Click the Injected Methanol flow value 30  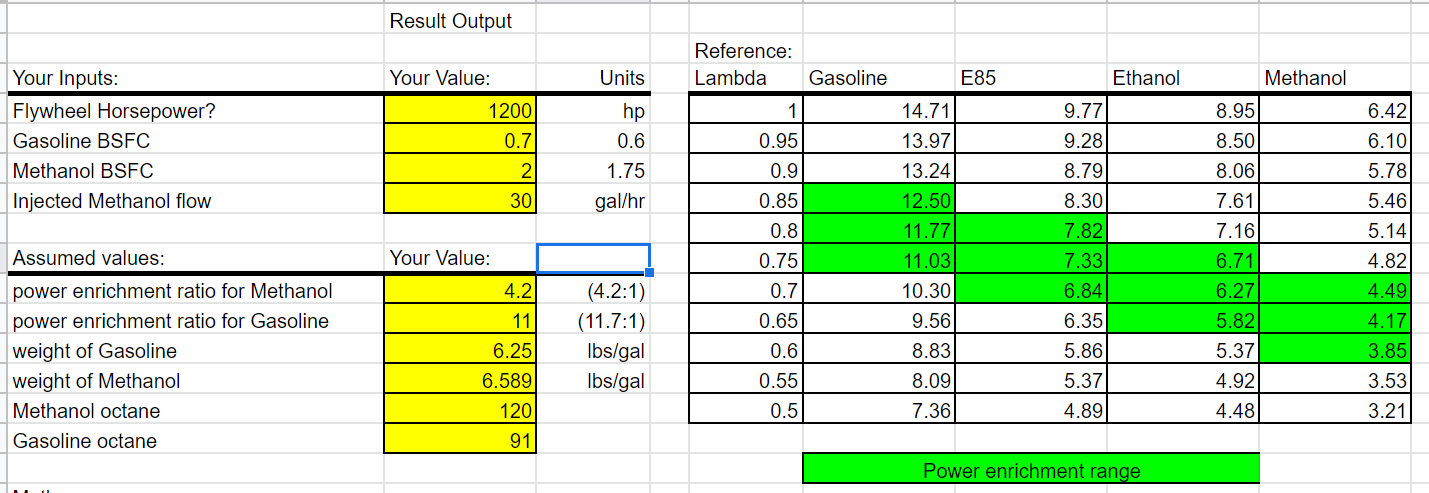pos(461,200)
